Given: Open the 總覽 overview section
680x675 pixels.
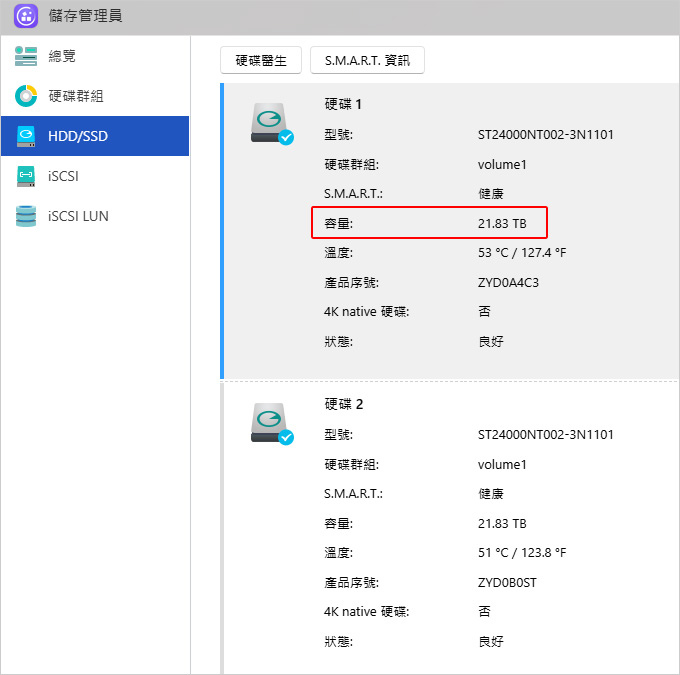Looking at the screenshot, I should (95, 56).
